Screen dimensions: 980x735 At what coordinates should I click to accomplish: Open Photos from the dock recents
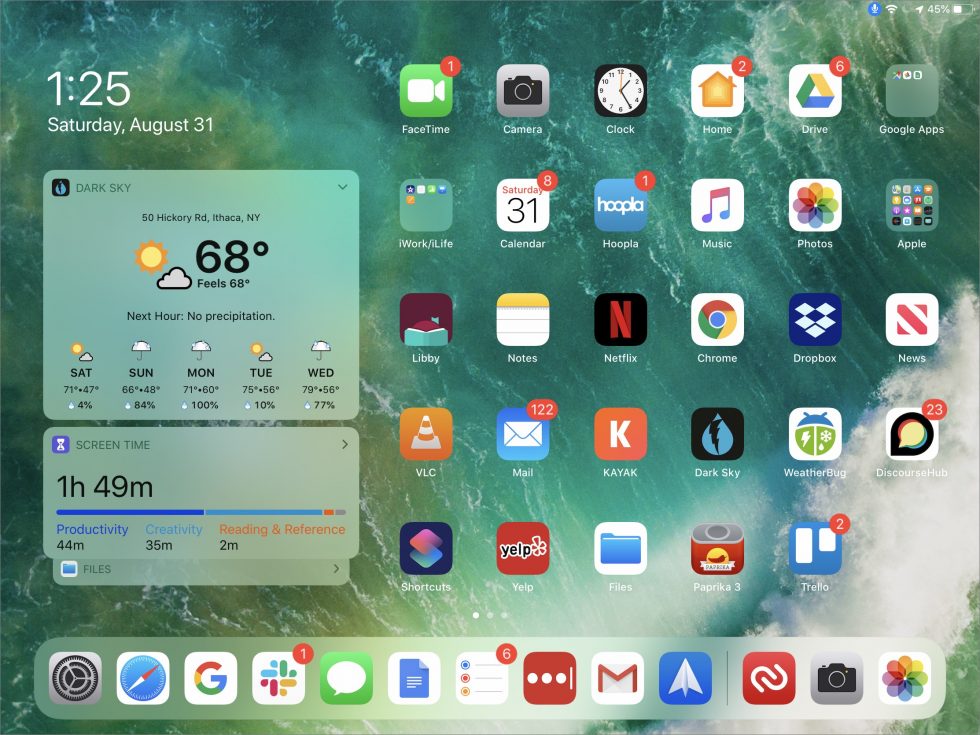(904, 678)
